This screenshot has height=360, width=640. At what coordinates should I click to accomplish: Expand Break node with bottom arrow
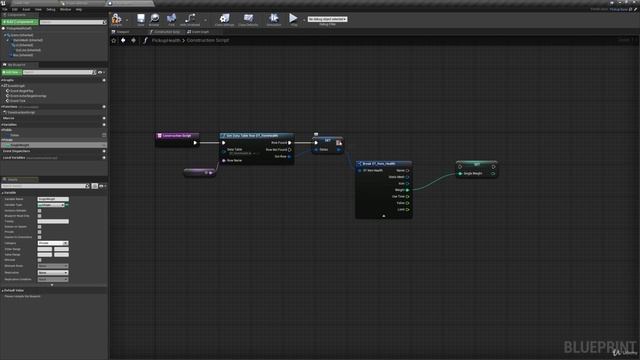384,216
